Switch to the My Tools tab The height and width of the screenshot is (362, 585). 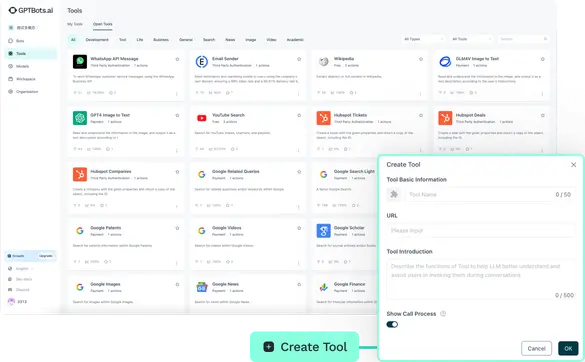pos(75,24)
